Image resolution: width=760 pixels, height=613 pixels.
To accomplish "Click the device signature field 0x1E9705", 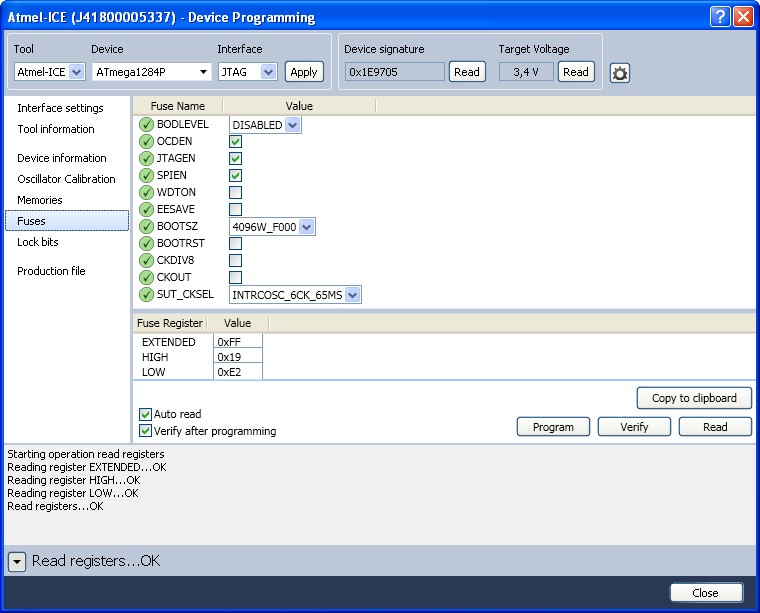I will pos(395,72).
